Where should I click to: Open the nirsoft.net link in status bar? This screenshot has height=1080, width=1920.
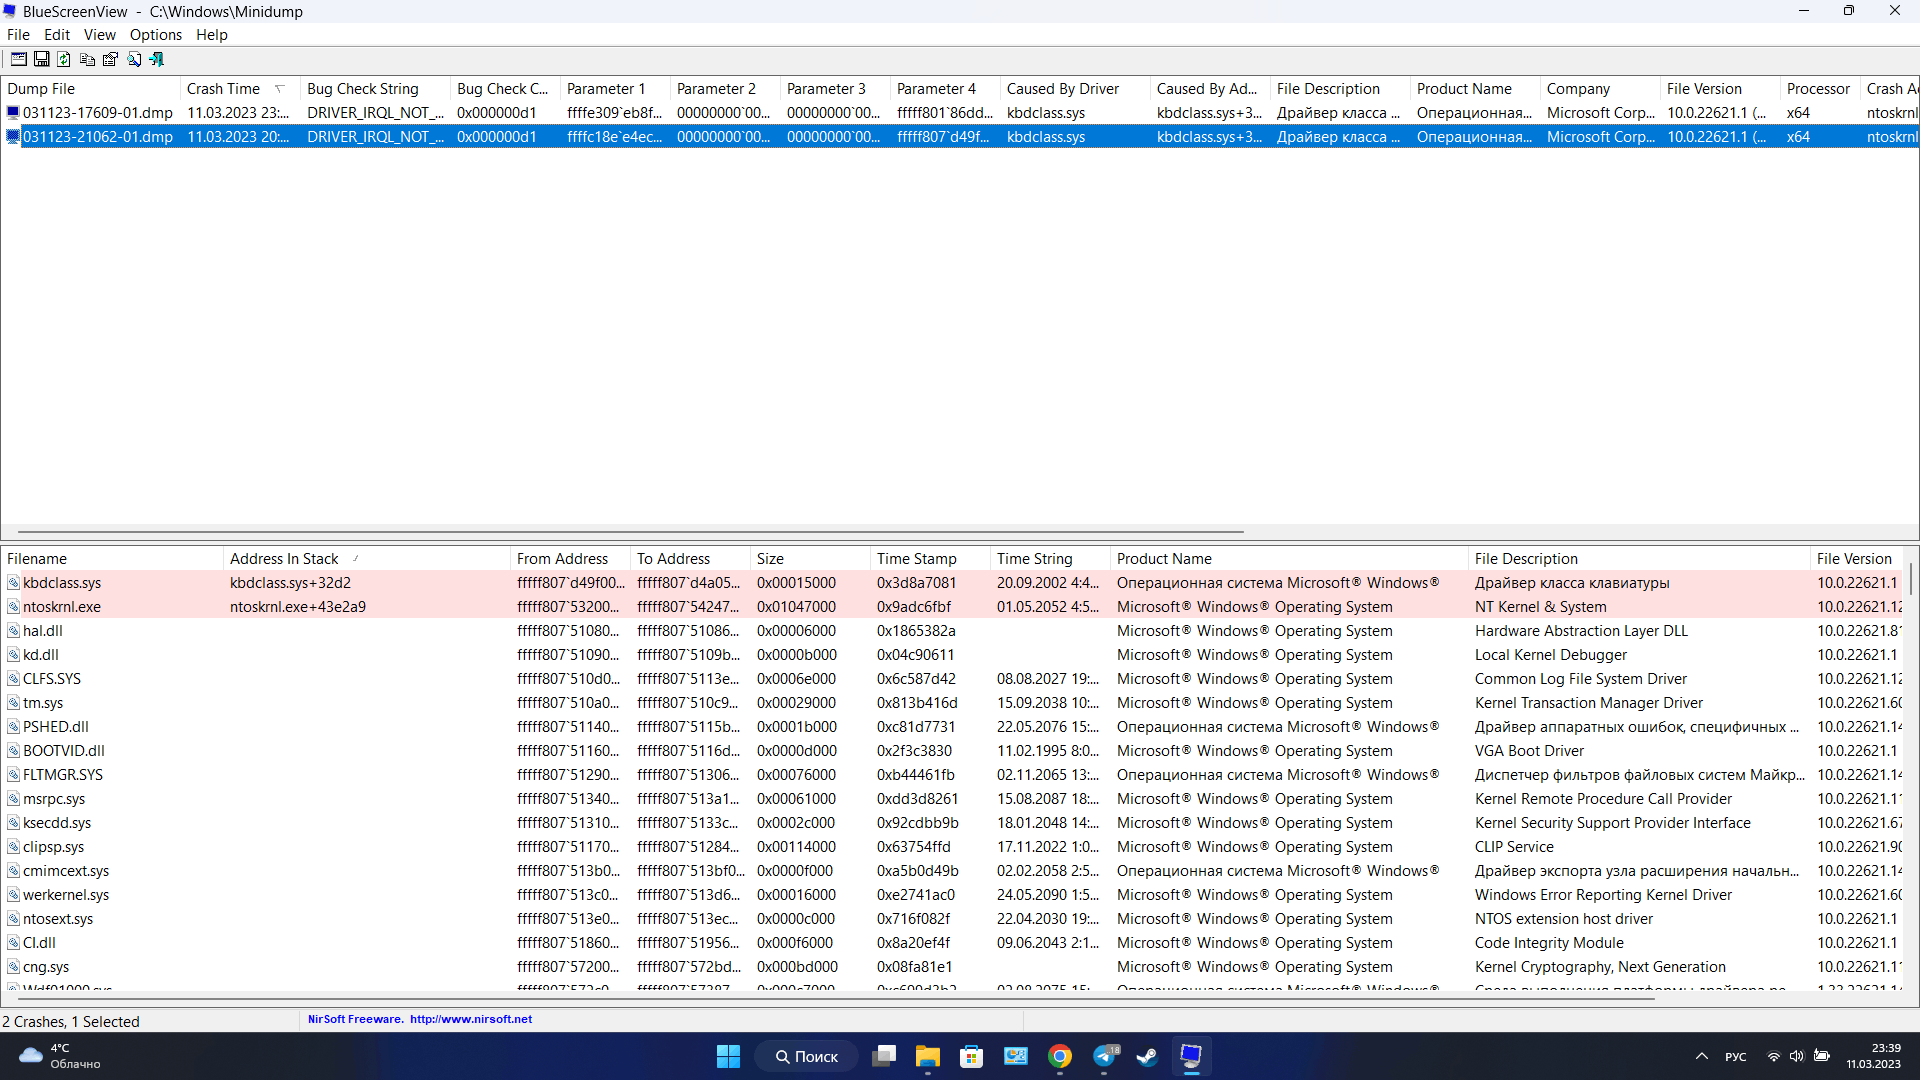tap(471, 1019)
